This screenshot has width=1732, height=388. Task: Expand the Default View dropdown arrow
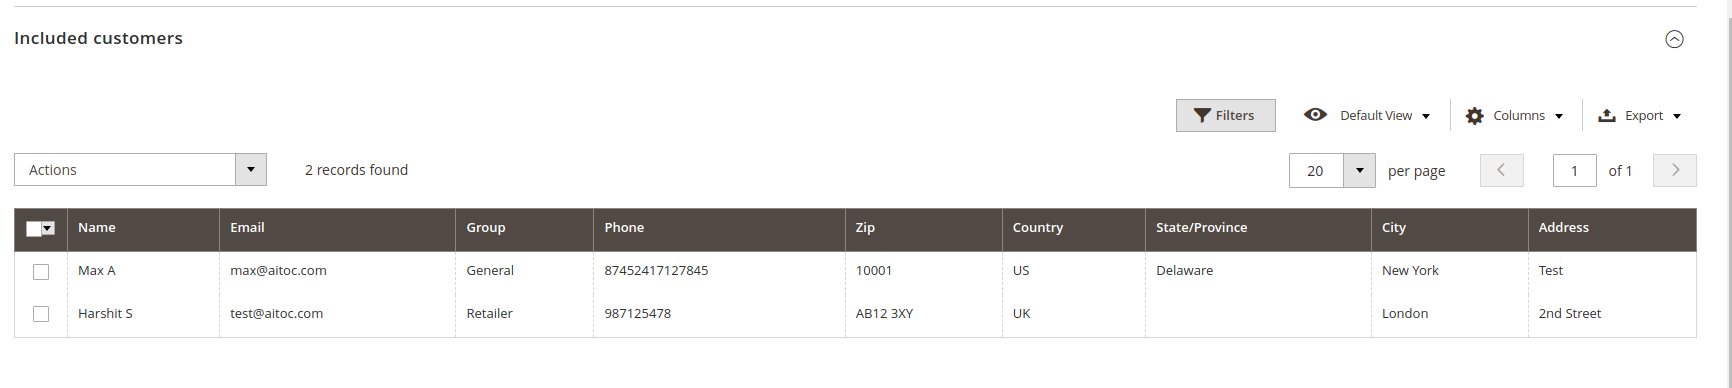[x=1426, y=116]
